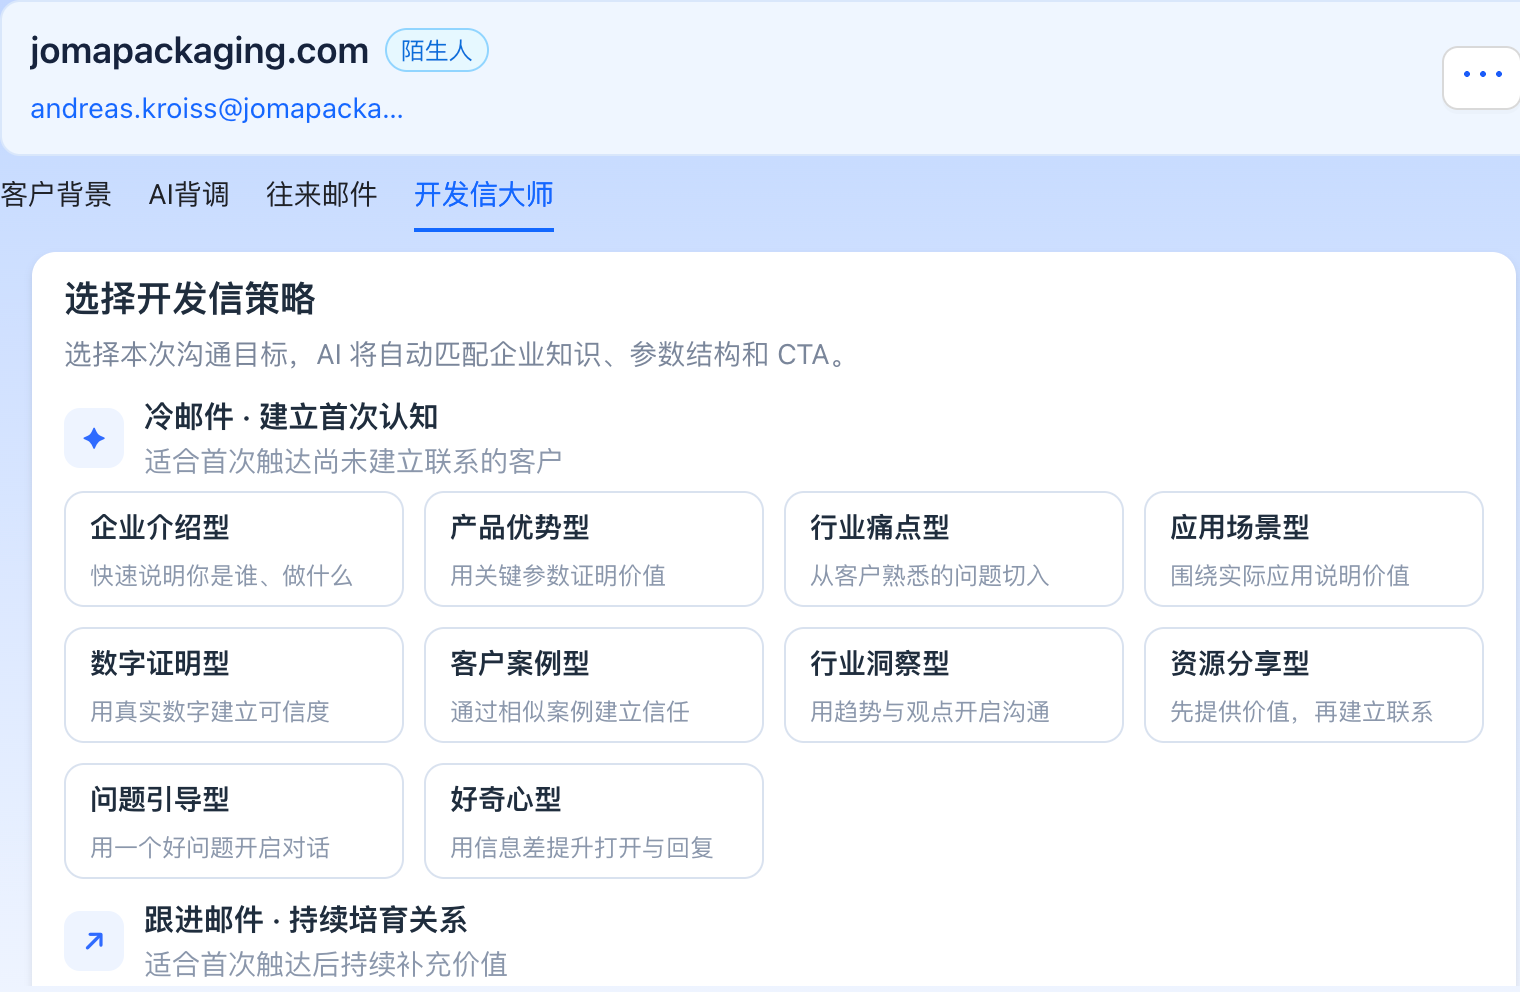Image resolution: width=1520 pixels, height=992 pixels.
Task: Click the 陌生人 tag badge
Action: (437, 50)
